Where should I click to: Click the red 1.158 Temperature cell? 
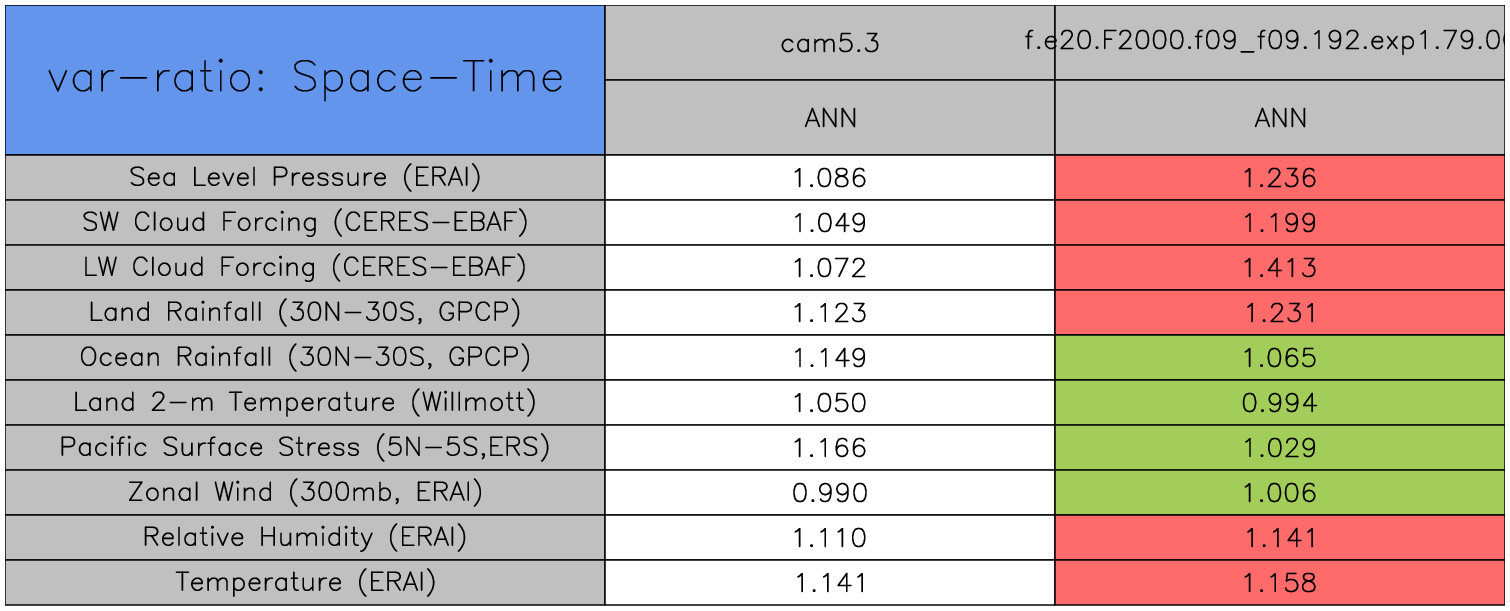click(1280, 583)
